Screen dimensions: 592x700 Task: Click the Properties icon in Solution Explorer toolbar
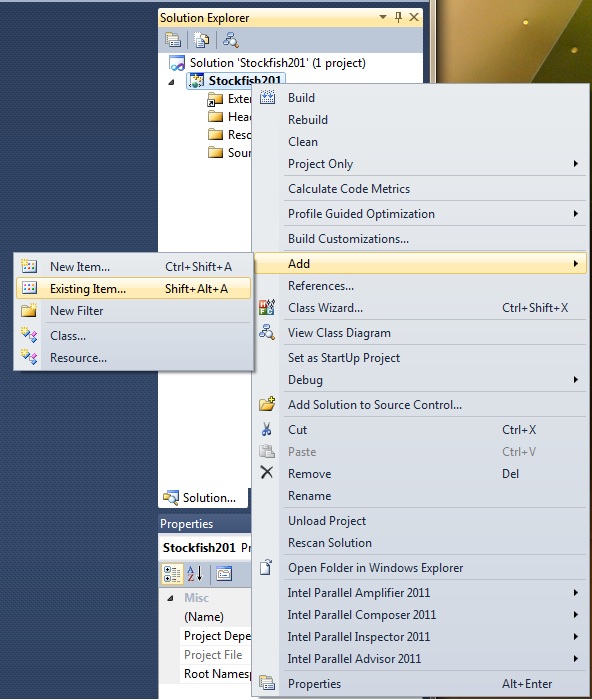(x=173, y=40)
